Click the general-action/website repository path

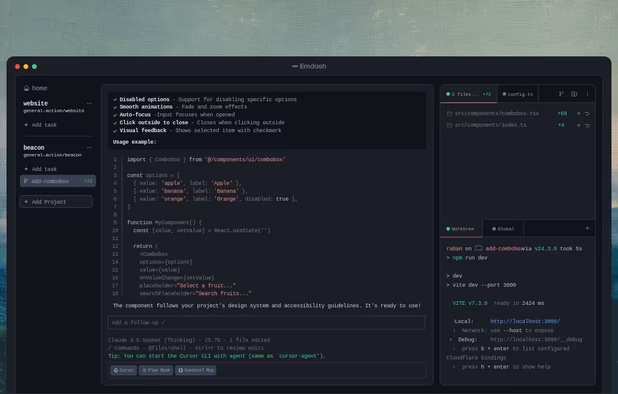(x=54, y=111)
